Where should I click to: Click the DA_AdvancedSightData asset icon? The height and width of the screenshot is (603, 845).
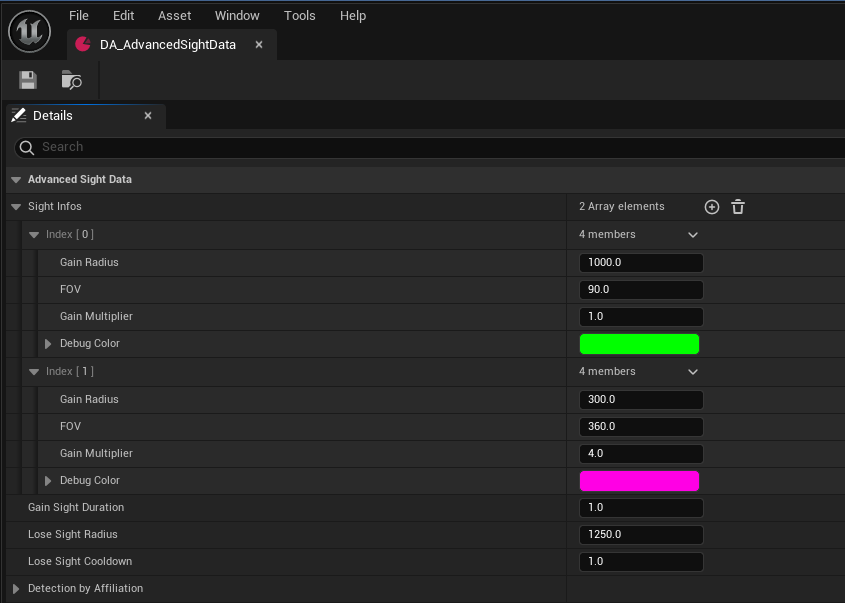[83, 44]
